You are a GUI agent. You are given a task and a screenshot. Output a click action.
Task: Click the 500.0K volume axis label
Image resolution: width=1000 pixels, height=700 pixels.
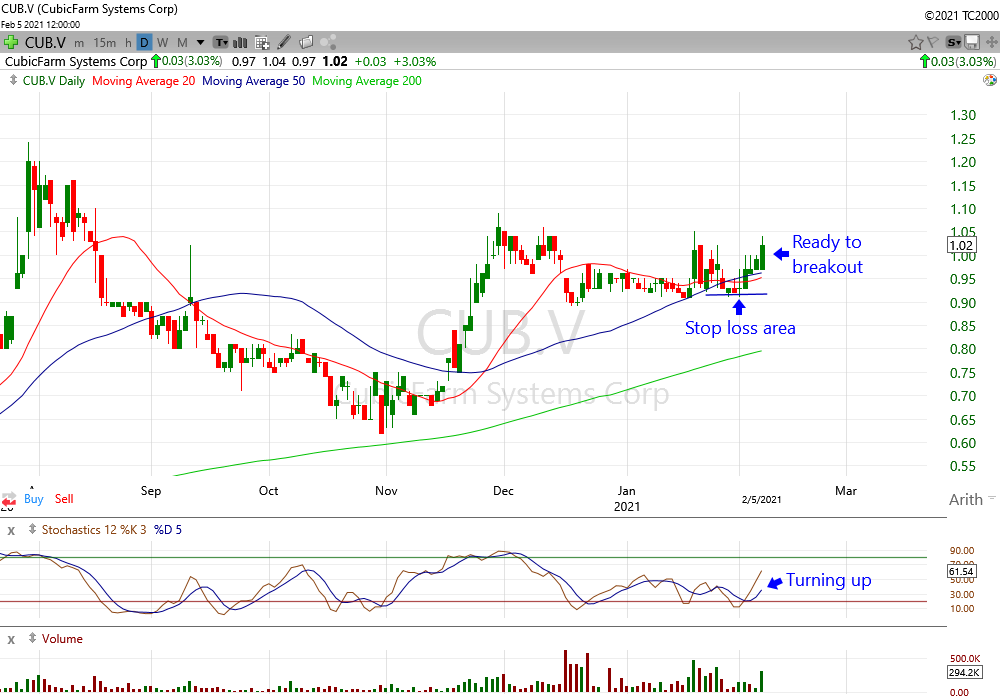pyautogui.click(x=964, y=659)
